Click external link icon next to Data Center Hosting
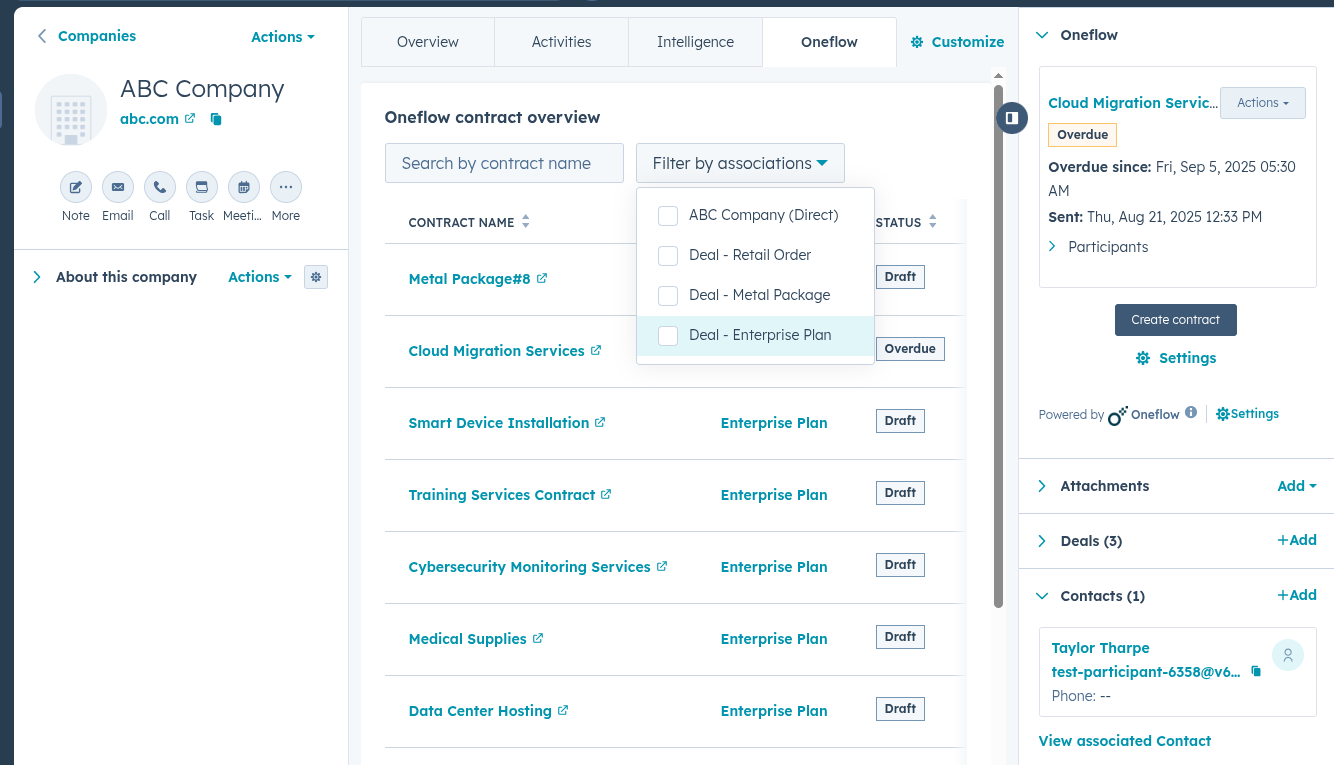Screen dimensions: 1334x765 pos(563,710)
